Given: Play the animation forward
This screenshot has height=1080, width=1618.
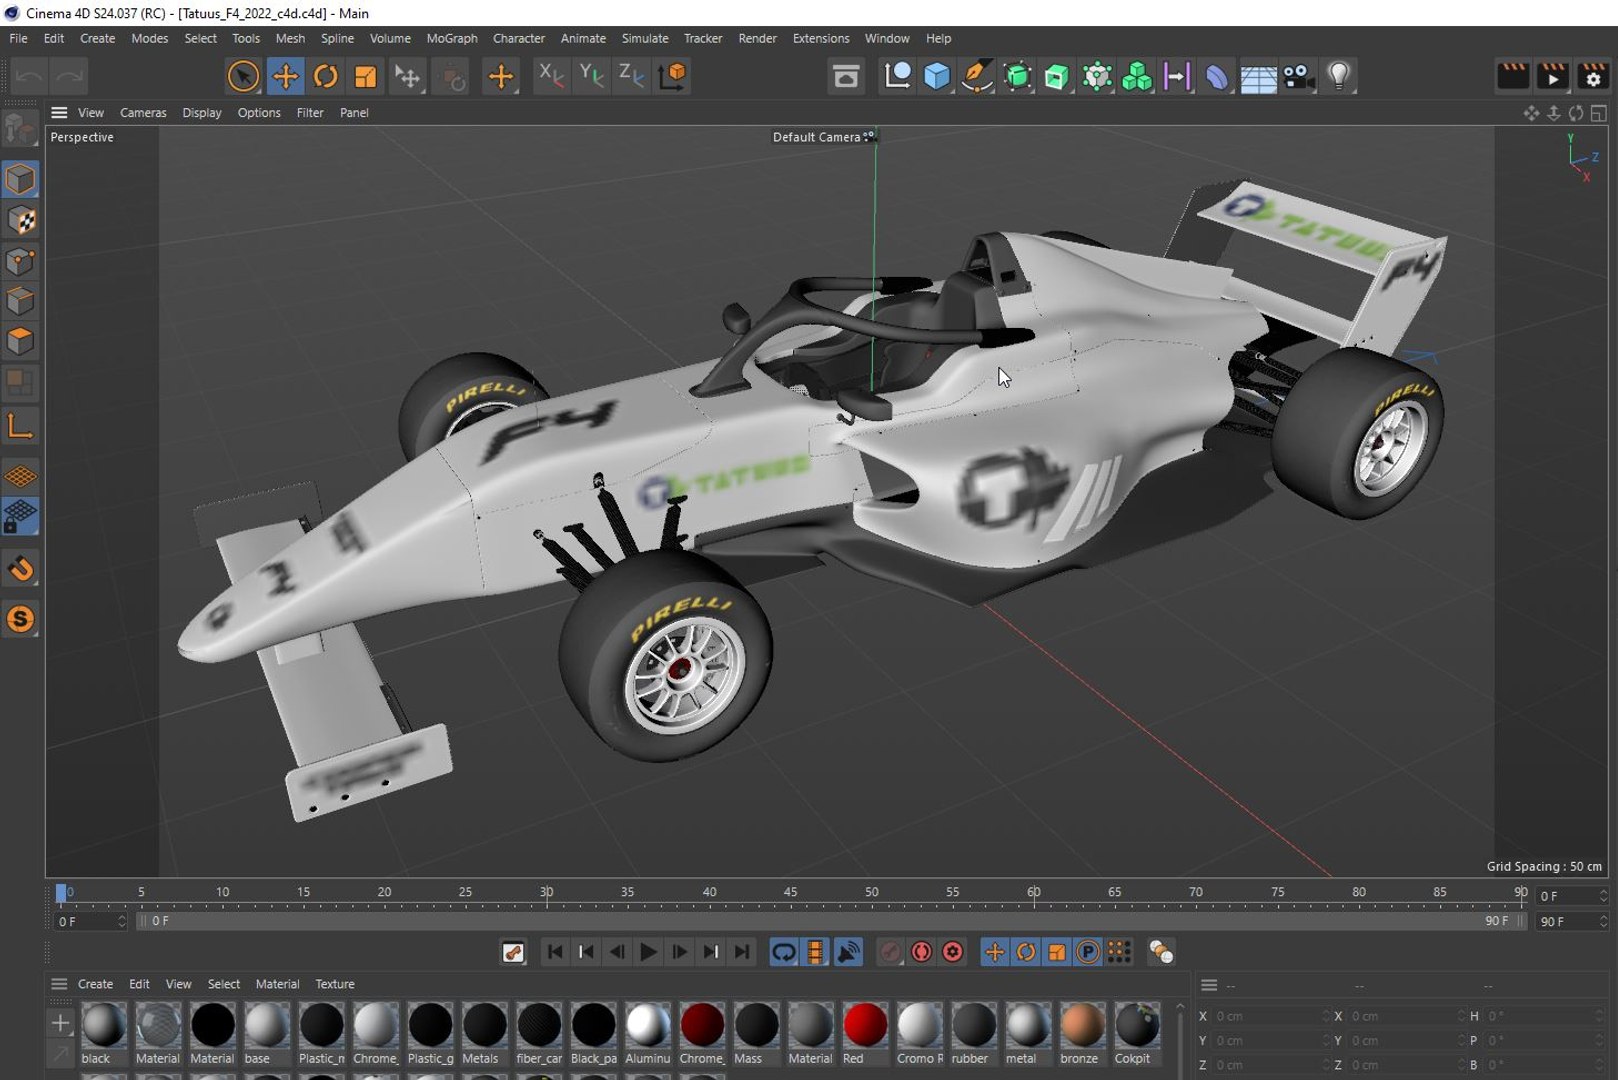Looking at the screenshot, I should point(648,952).
